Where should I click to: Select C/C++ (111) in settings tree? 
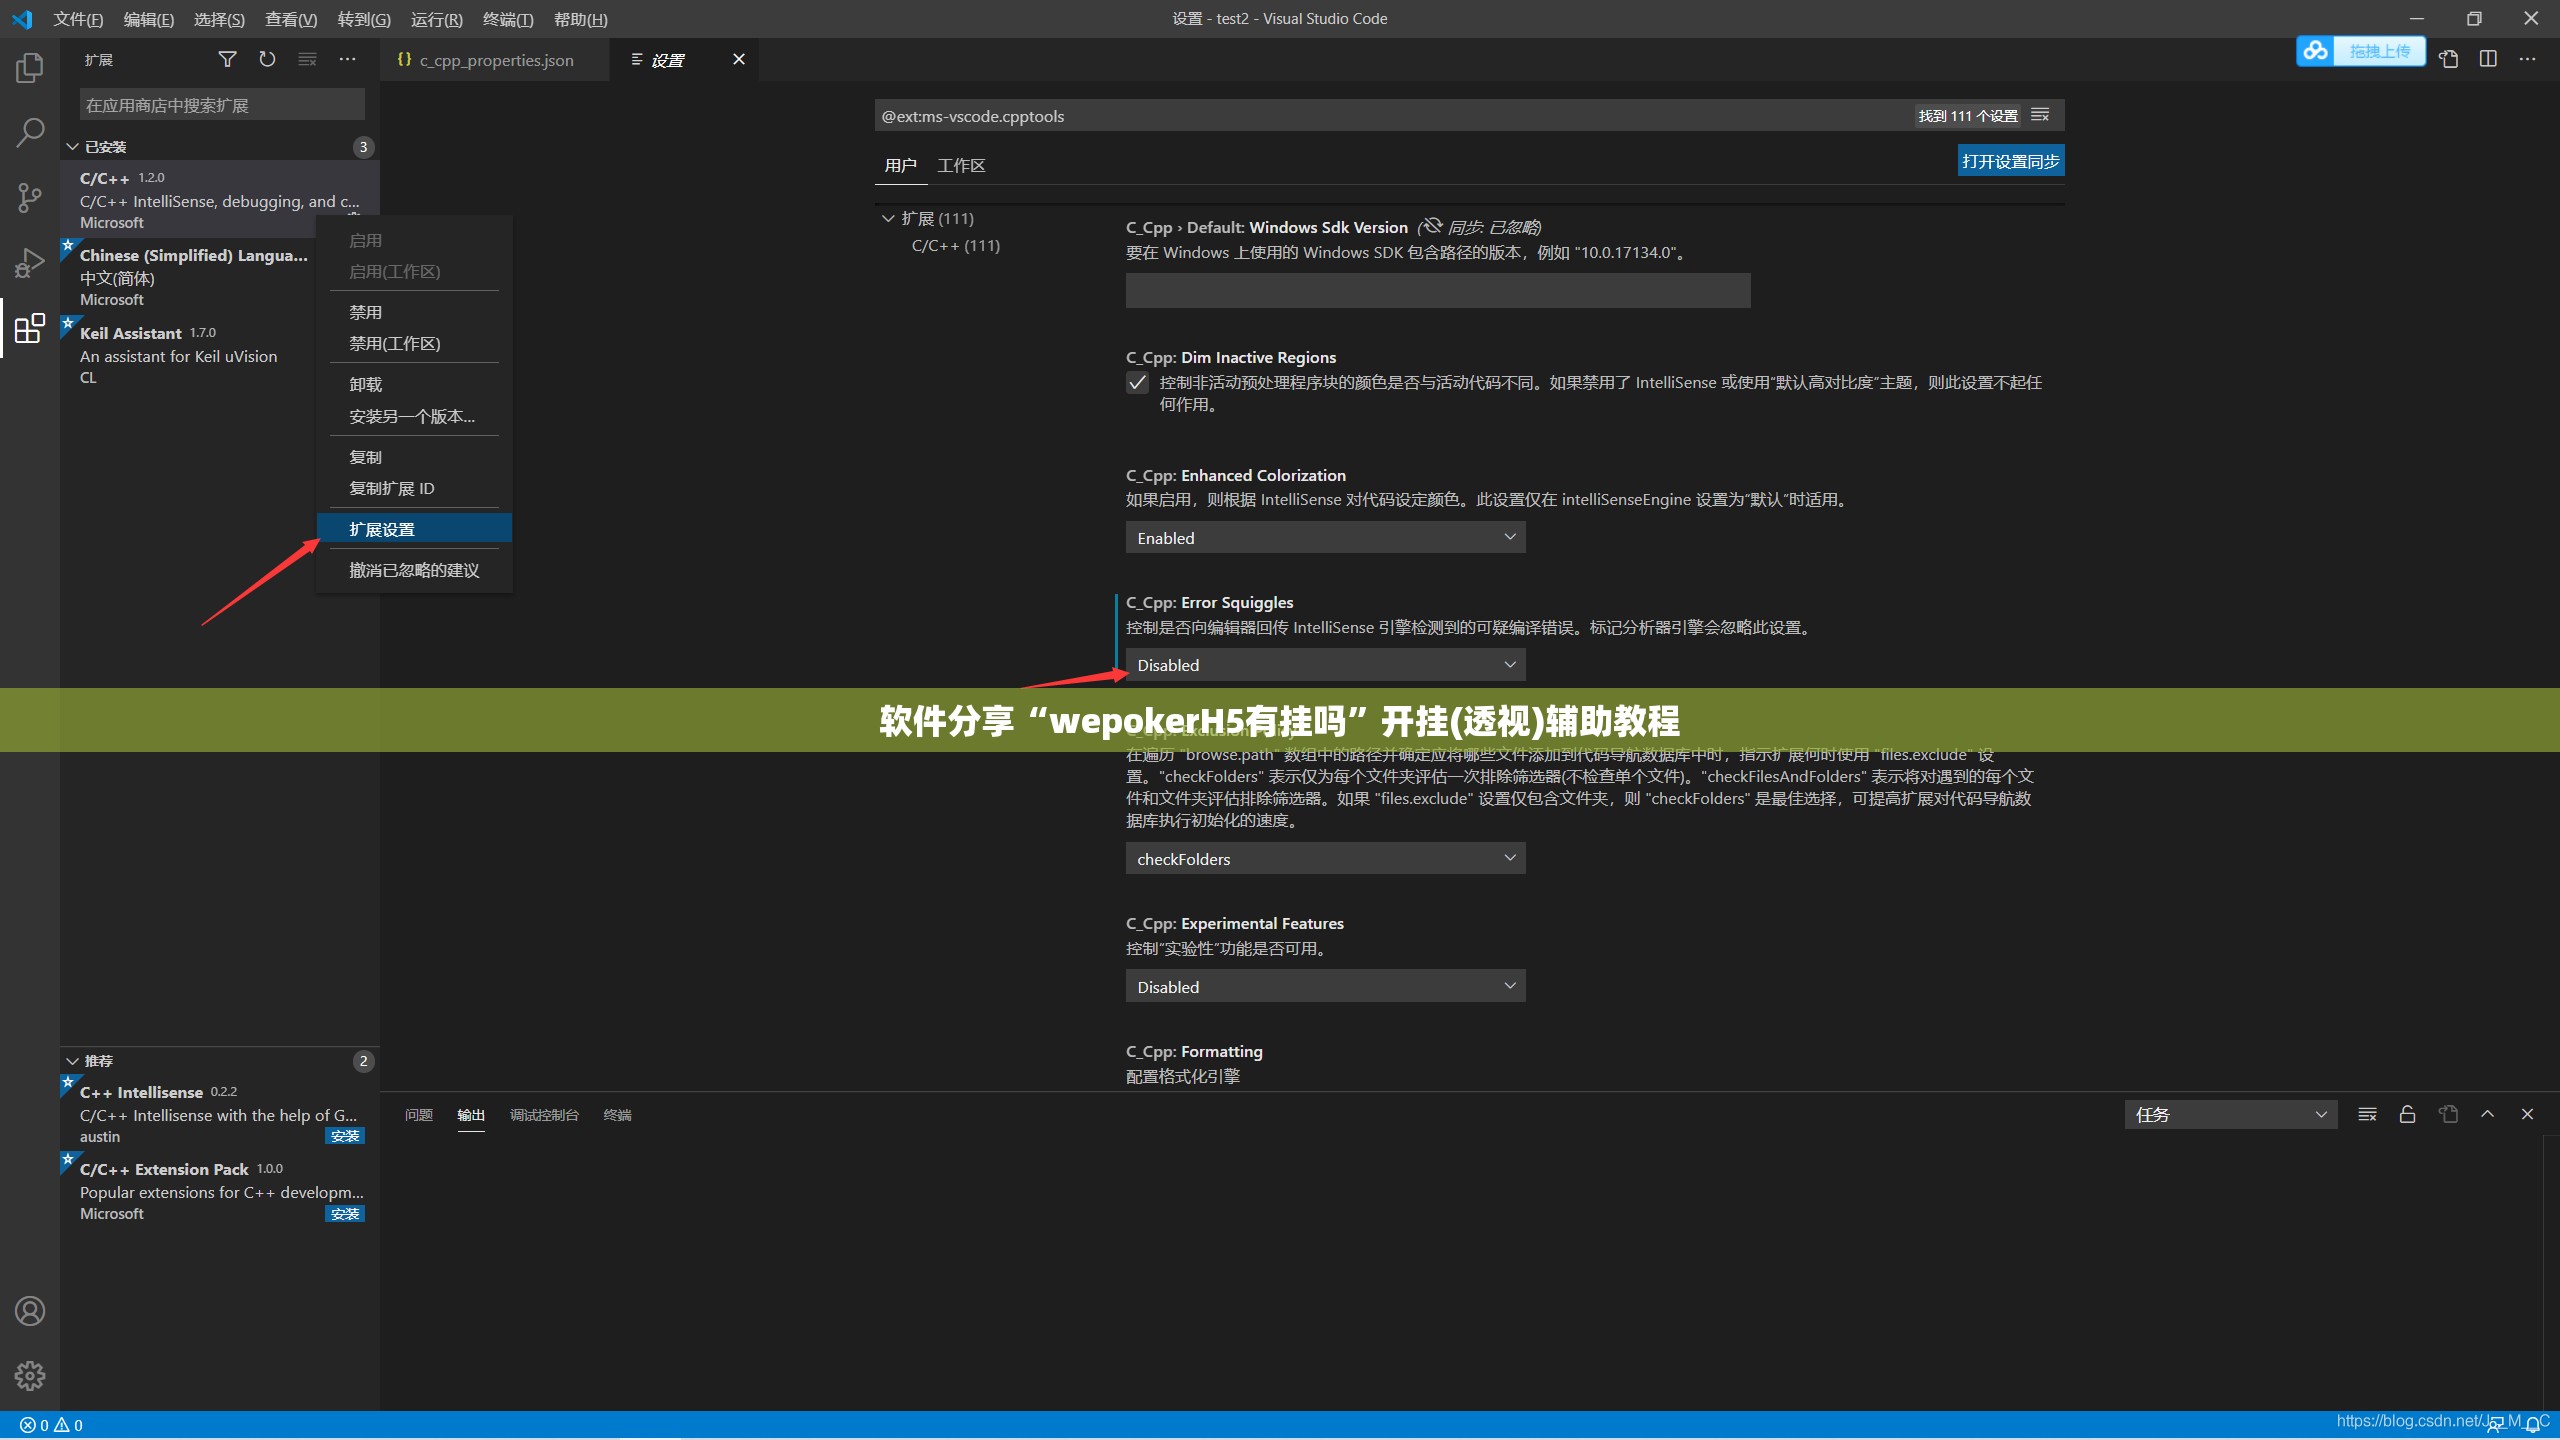tap(955, 245)
